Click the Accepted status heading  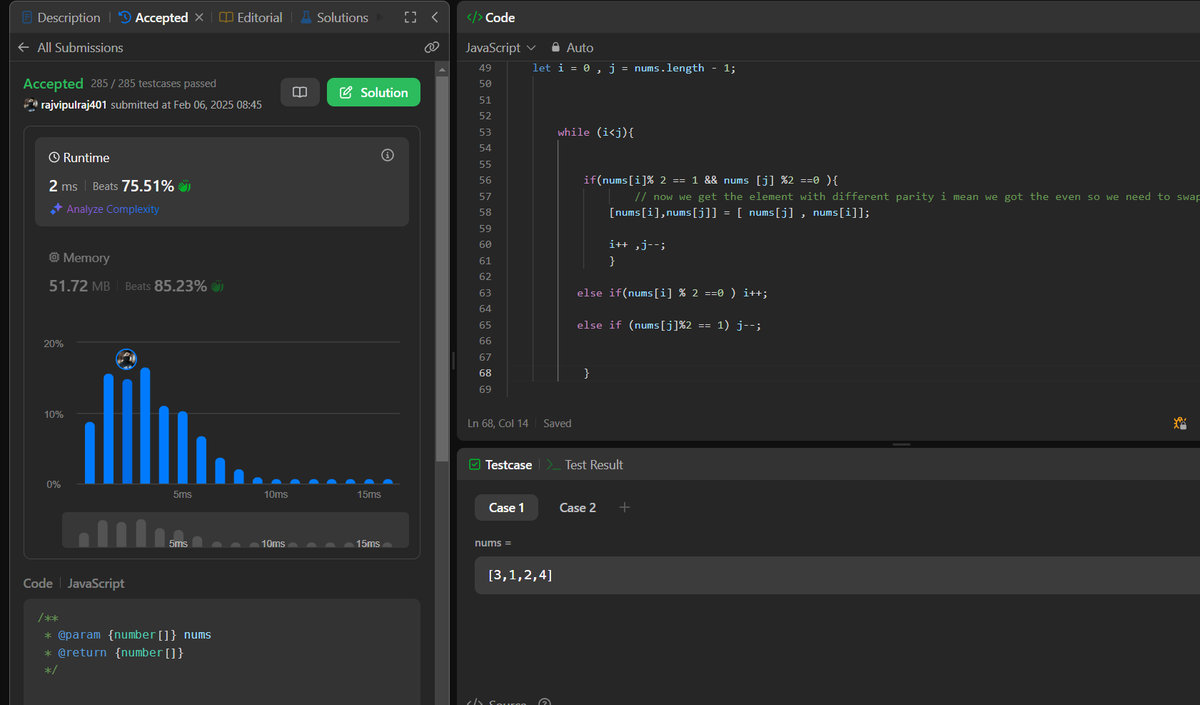[x=53, y=84]
